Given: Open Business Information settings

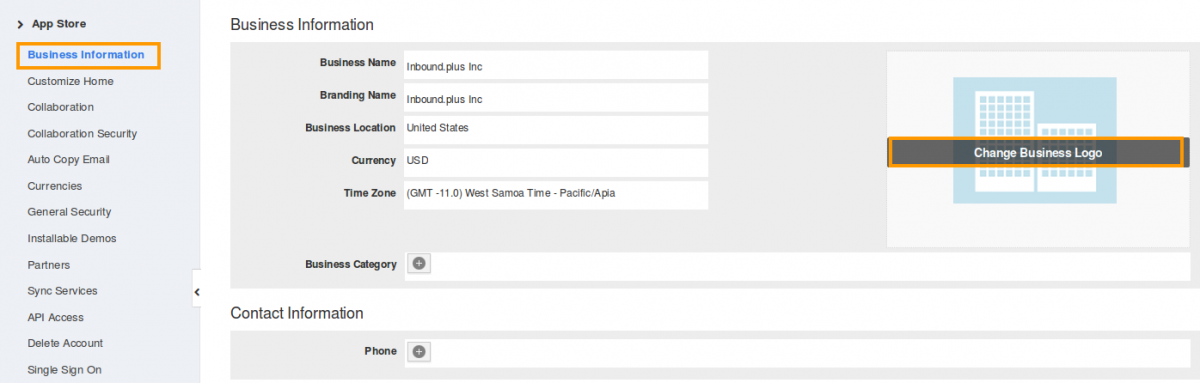Looking at the screenshot, I should pyautogui.click(x=88, y=55).
